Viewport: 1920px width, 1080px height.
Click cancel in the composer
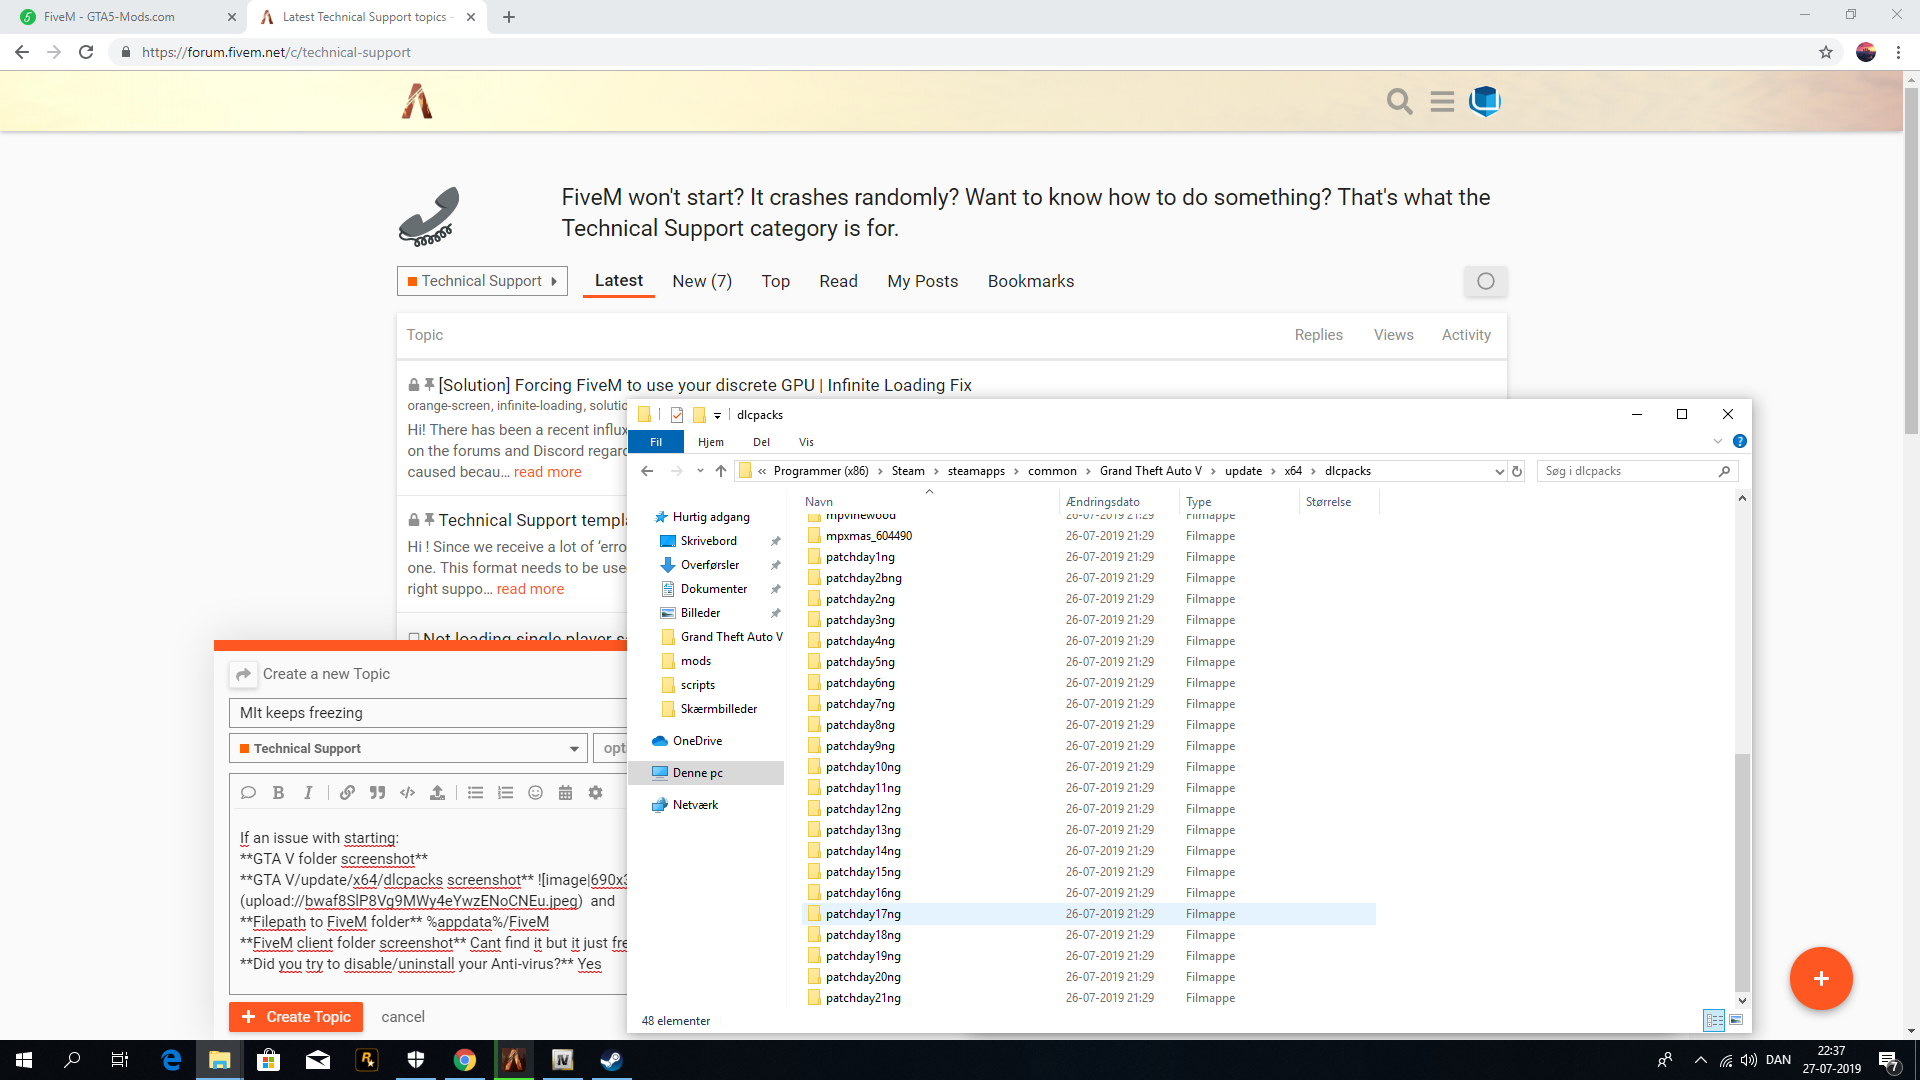[403, 1017]
